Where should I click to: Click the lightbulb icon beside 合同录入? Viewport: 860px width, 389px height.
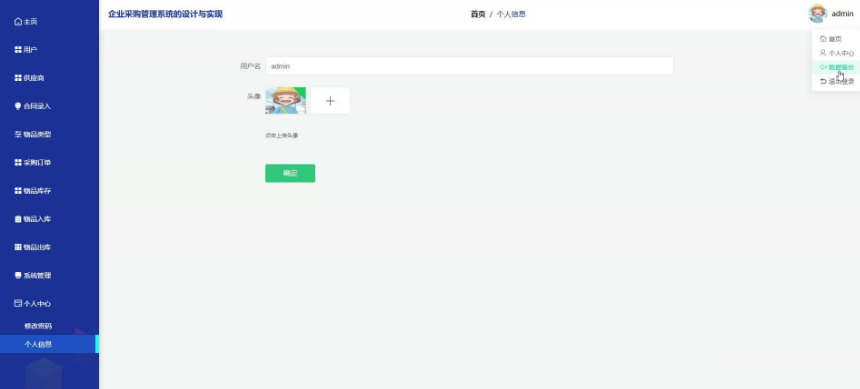(x=18, y=106)
